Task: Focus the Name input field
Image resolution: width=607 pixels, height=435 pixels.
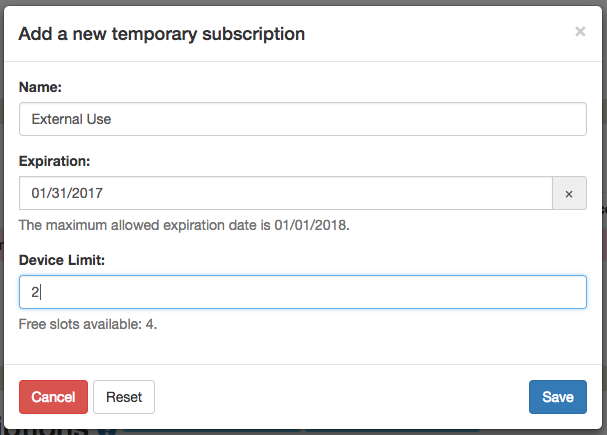Action: click(303, 119)
